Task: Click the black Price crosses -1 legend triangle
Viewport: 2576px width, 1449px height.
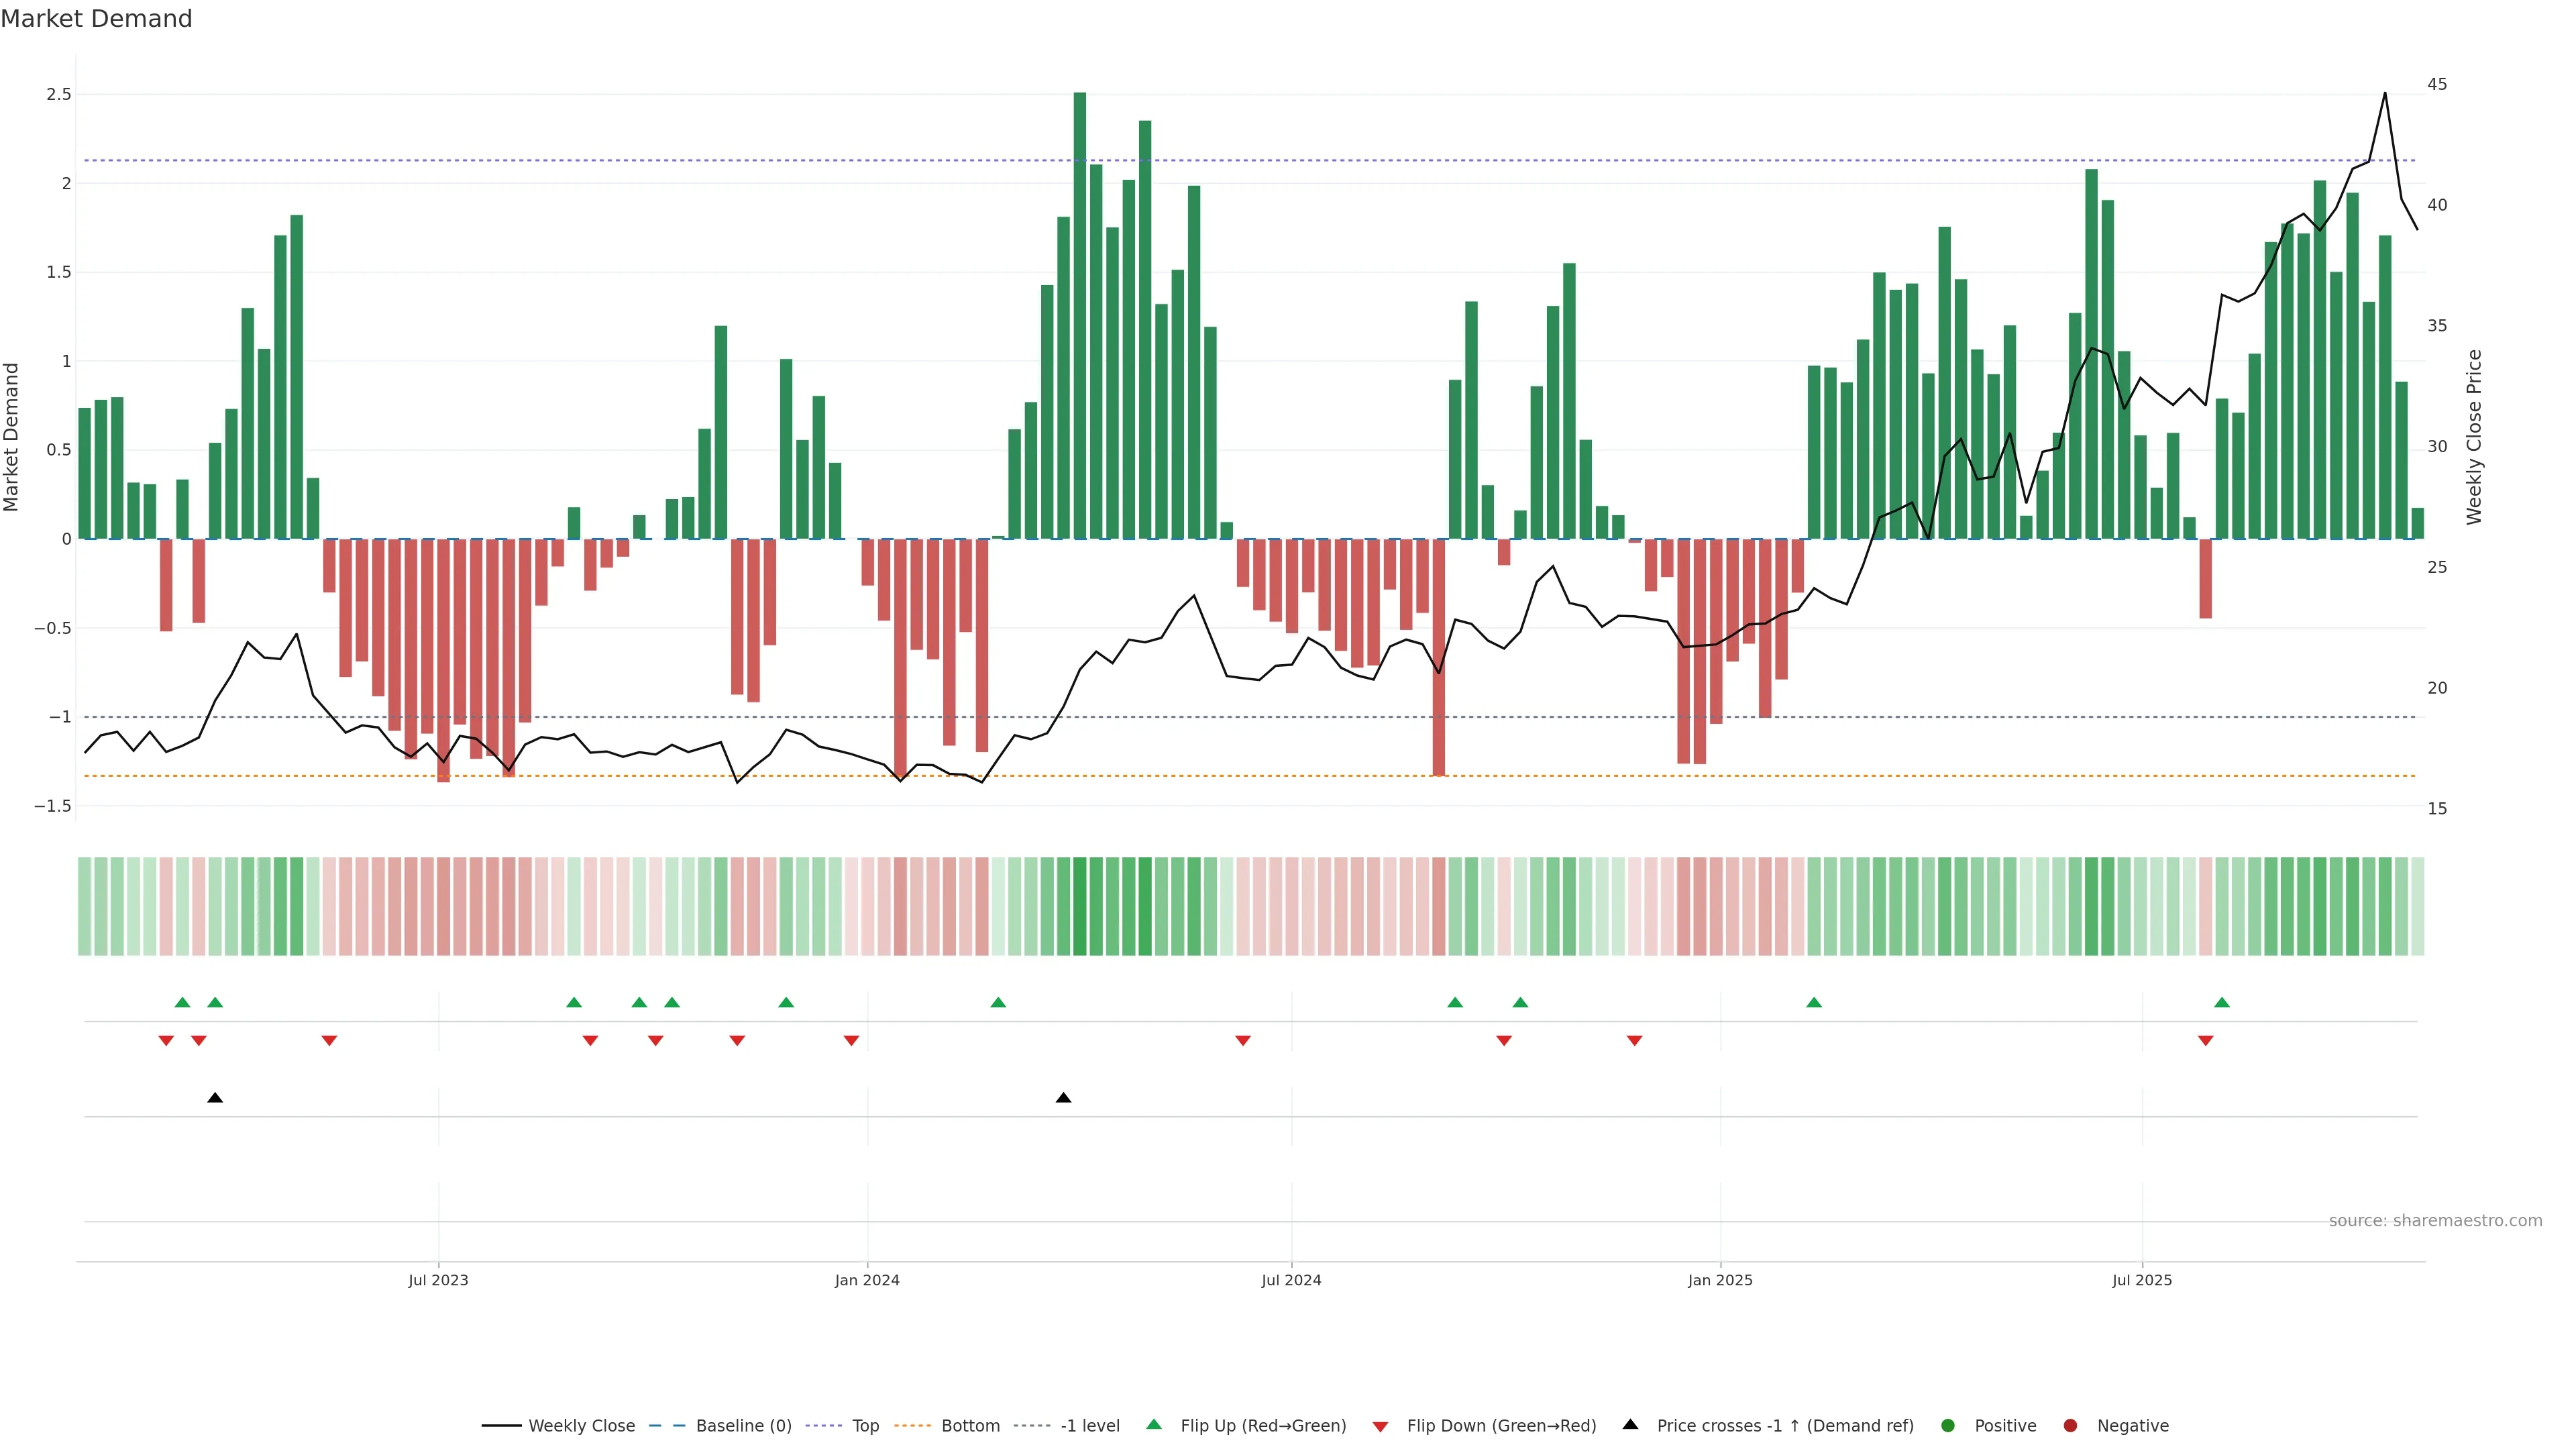Action: 1630,1424
